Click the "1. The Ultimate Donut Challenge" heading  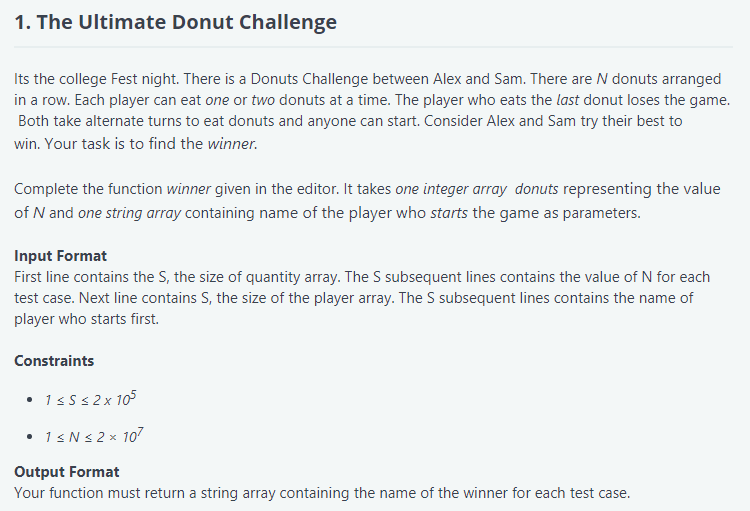point(176,22)
